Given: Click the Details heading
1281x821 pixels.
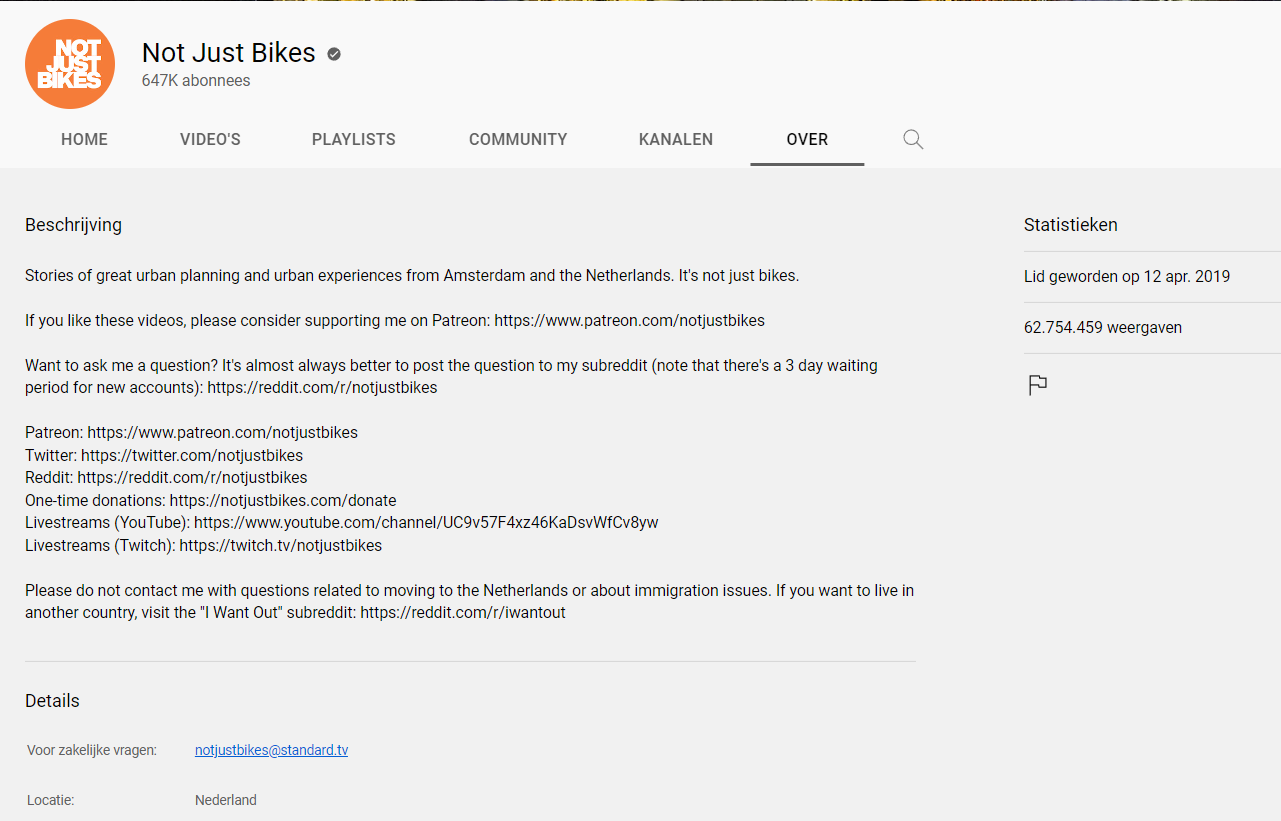Looking at the screenshot, I should [x=52, y=701].
